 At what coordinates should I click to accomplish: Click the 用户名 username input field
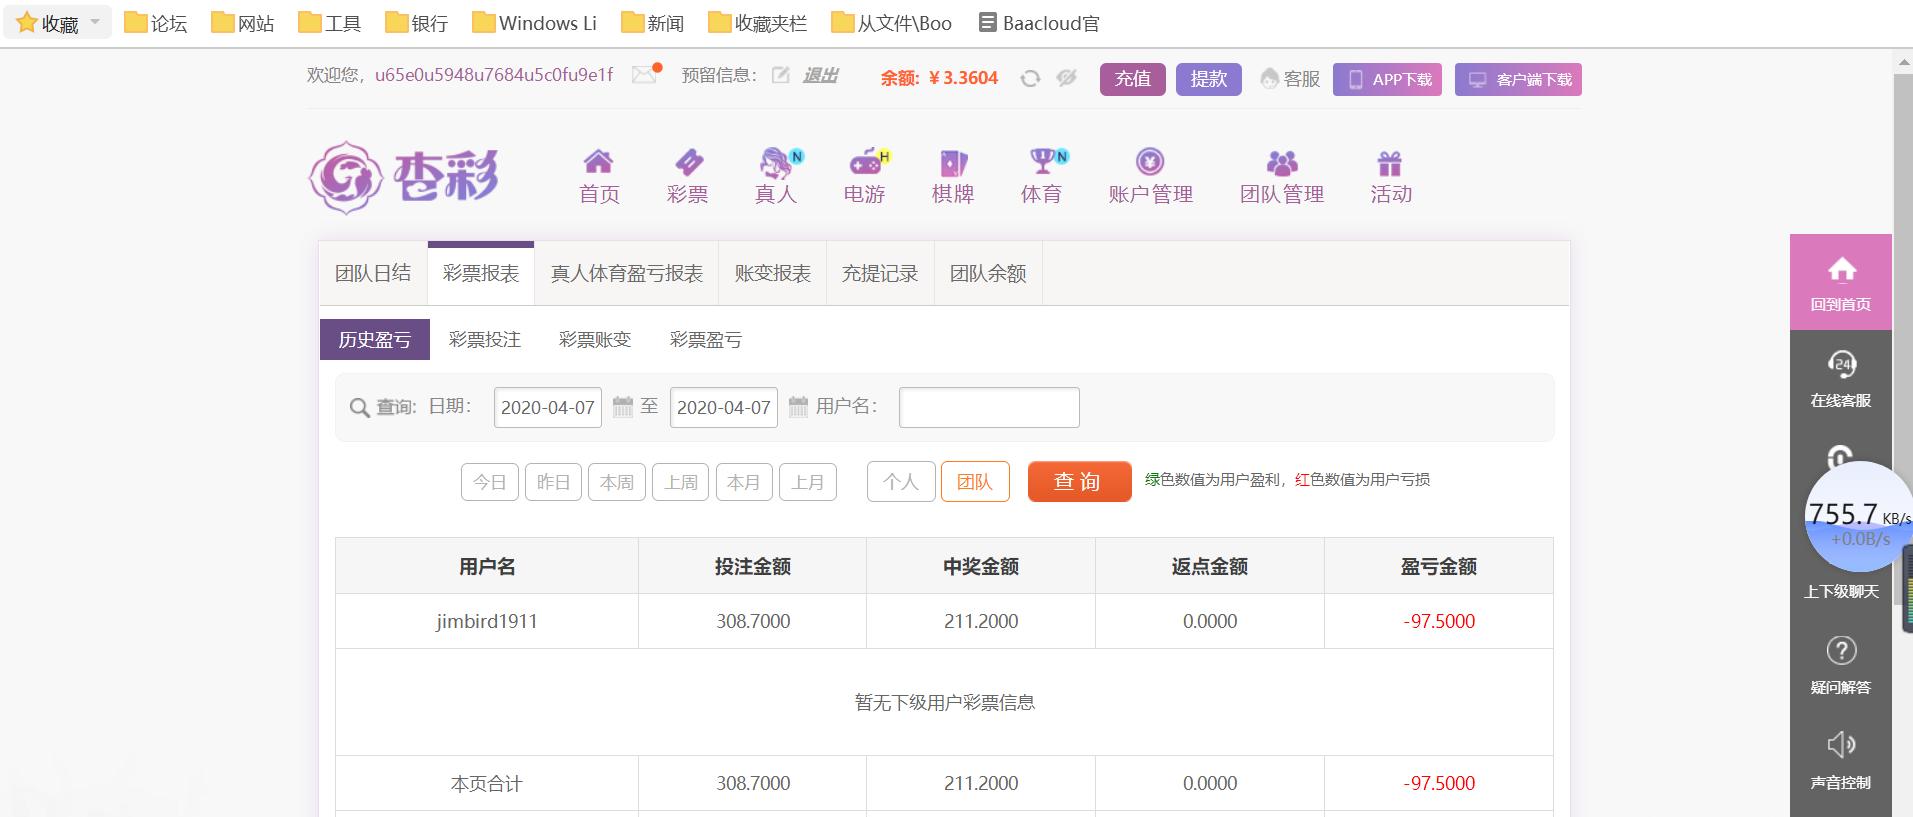point(989,407)
